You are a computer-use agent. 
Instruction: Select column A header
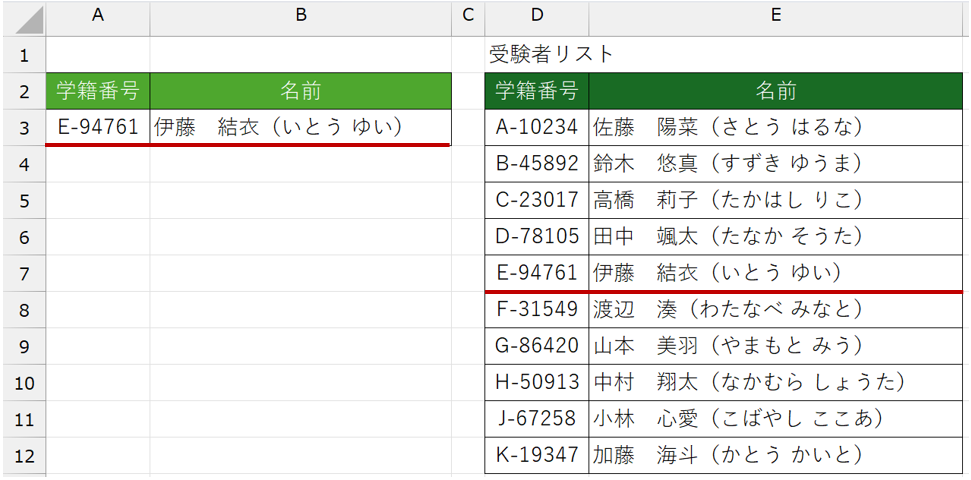(98, 17)
